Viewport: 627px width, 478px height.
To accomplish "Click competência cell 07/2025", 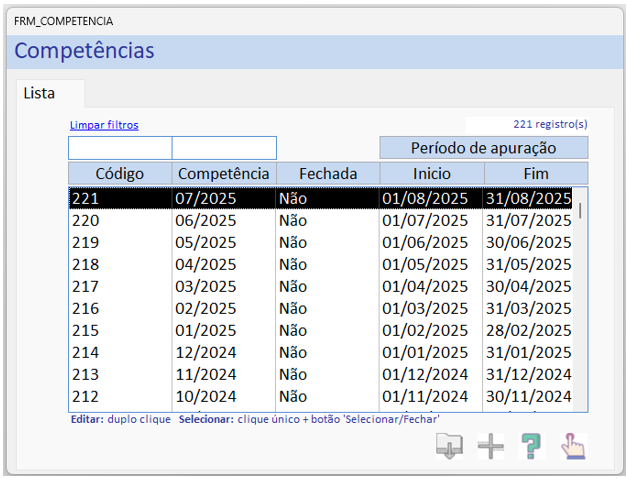I will click(x=206, y=198).
